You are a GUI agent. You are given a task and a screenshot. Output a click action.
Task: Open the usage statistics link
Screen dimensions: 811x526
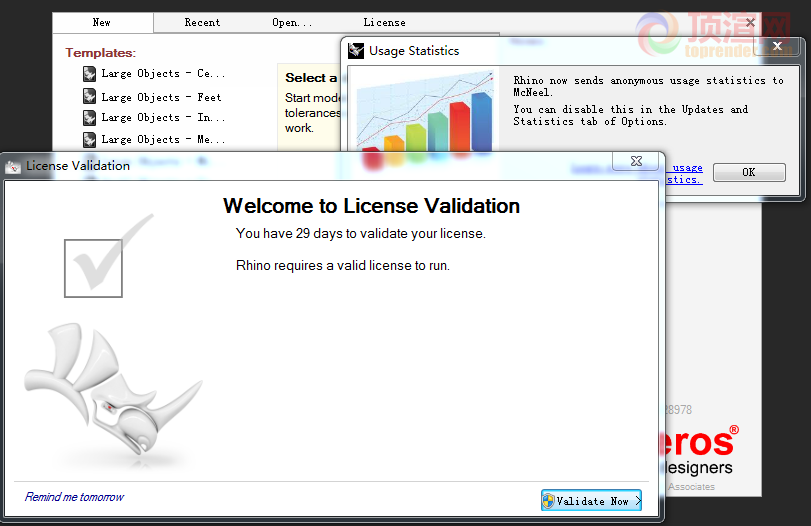point(684,174)
